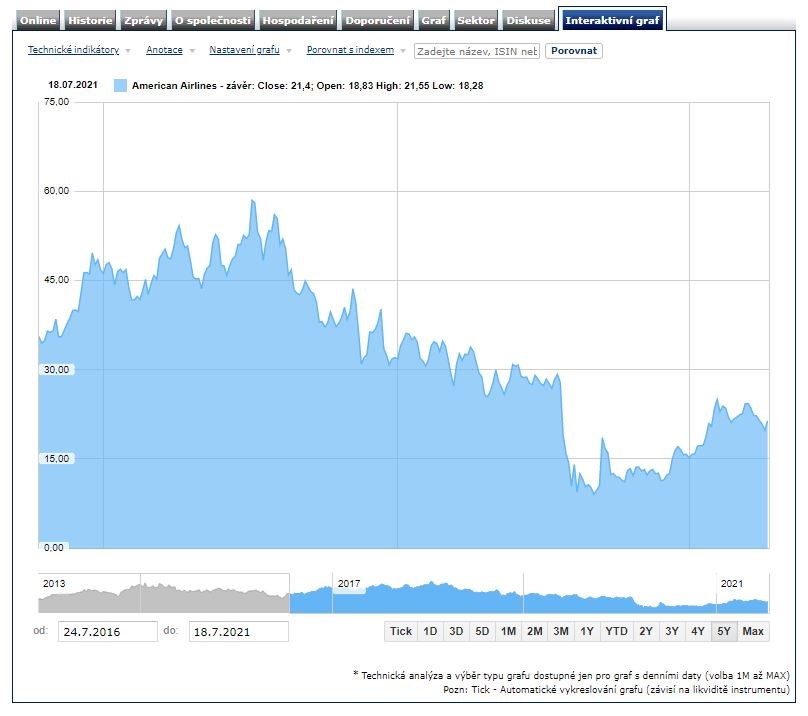Image resolution: width=808 pixels, height=716 pixels.
Task: Open the Online tab
Action: tap(39, 20)
